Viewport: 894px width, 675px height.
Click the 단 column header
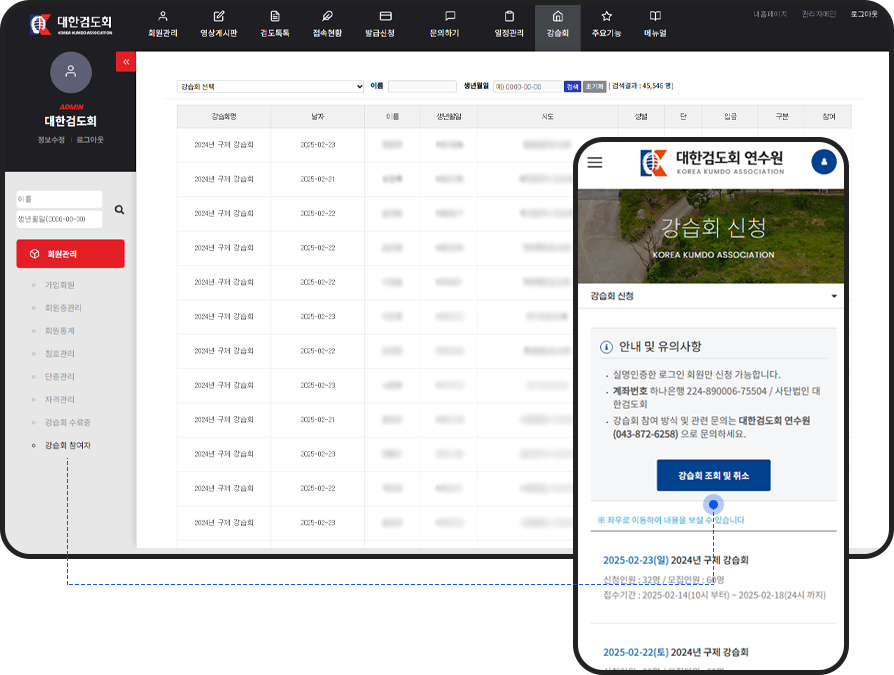[683, 116]
